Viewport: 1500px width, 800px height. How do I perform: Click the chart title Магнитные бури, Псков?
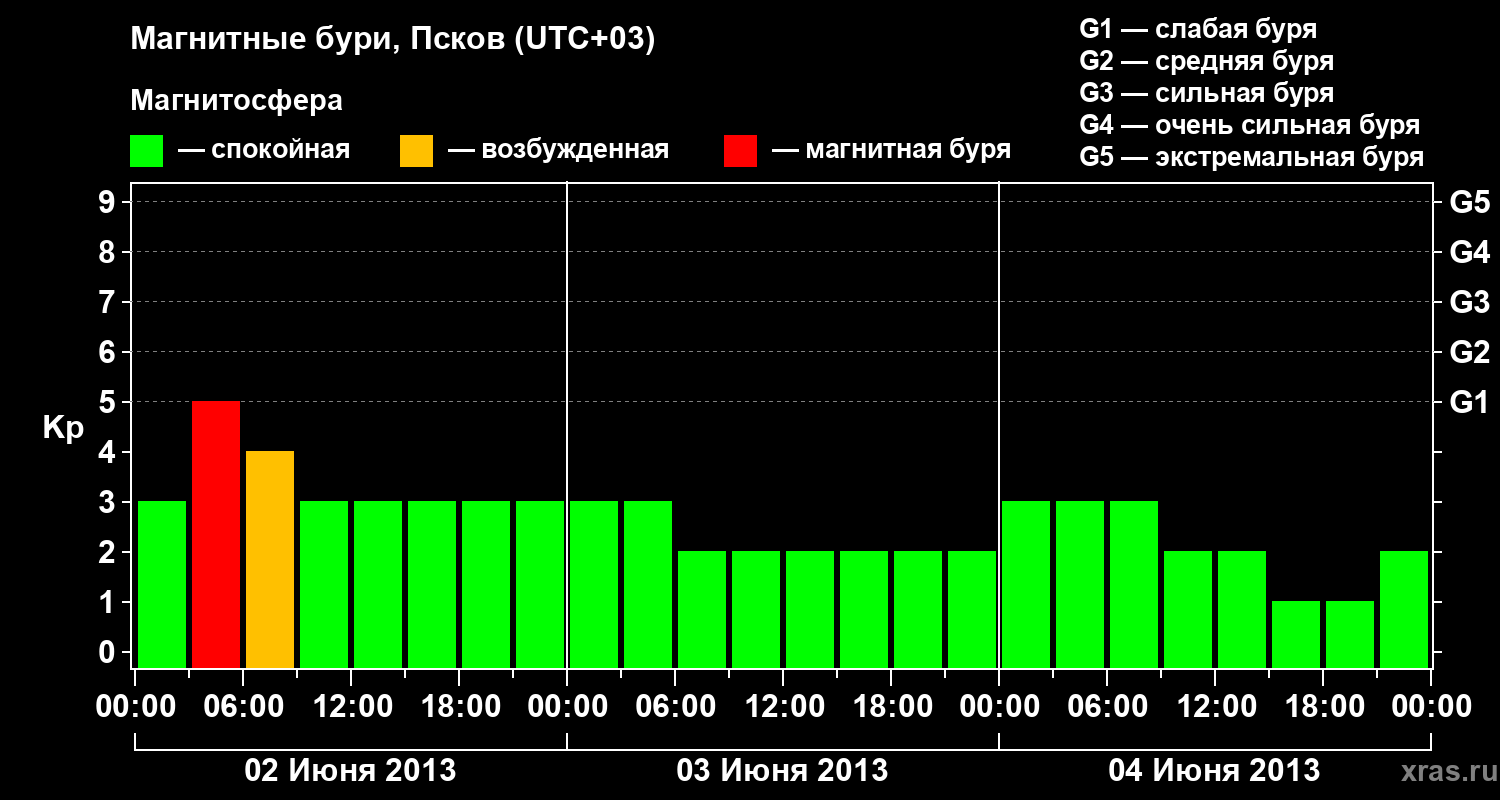click(x=392, y=40)
